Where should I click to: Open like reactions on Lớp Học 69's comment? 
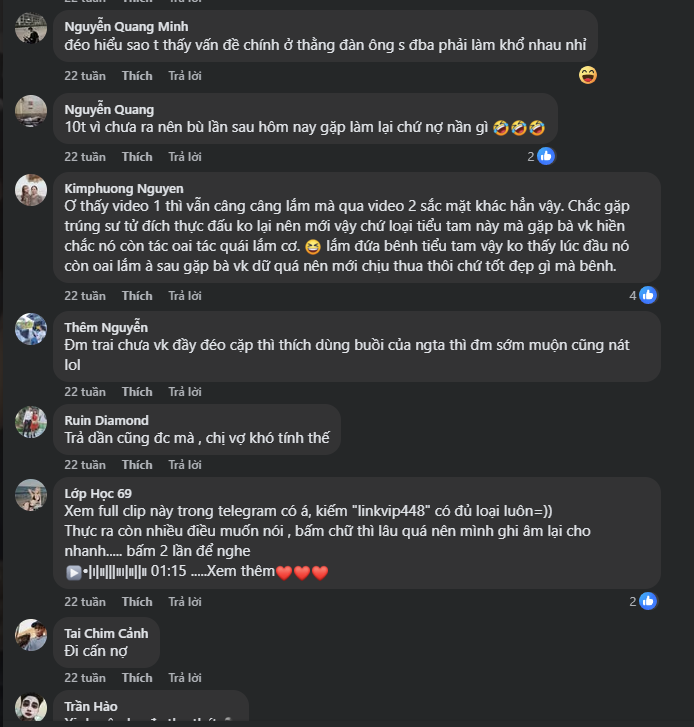point(647,601)
